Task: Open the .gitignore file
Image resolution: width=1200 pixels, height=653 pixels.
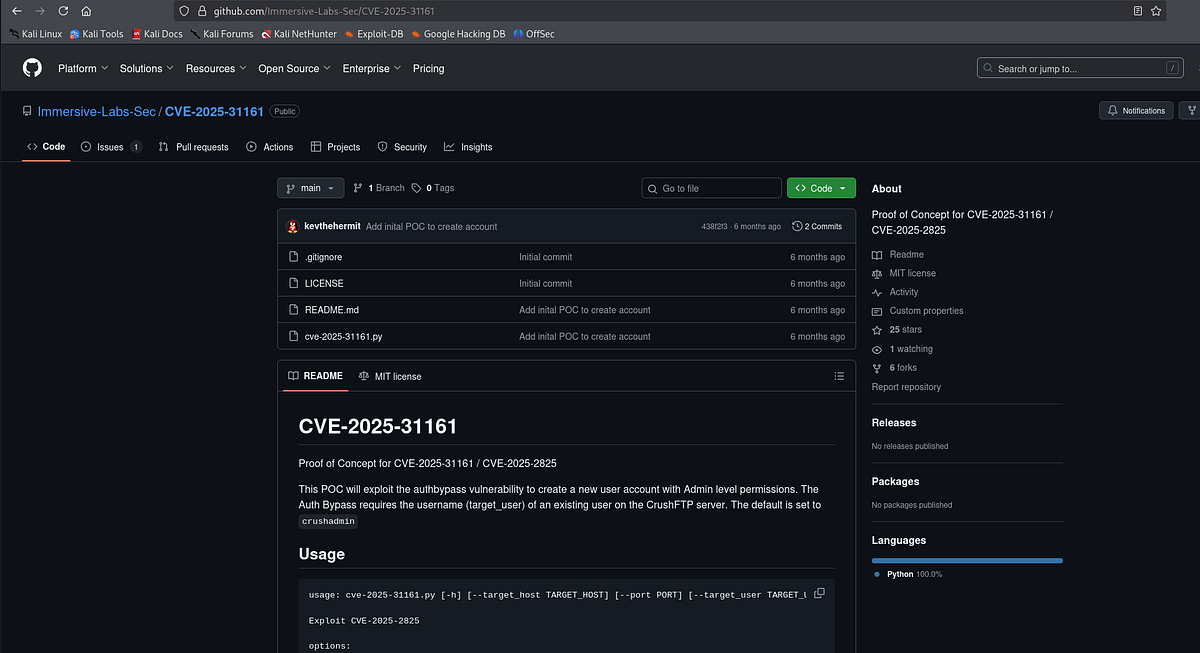Action: pyautogui.click(x=323, y=257)
